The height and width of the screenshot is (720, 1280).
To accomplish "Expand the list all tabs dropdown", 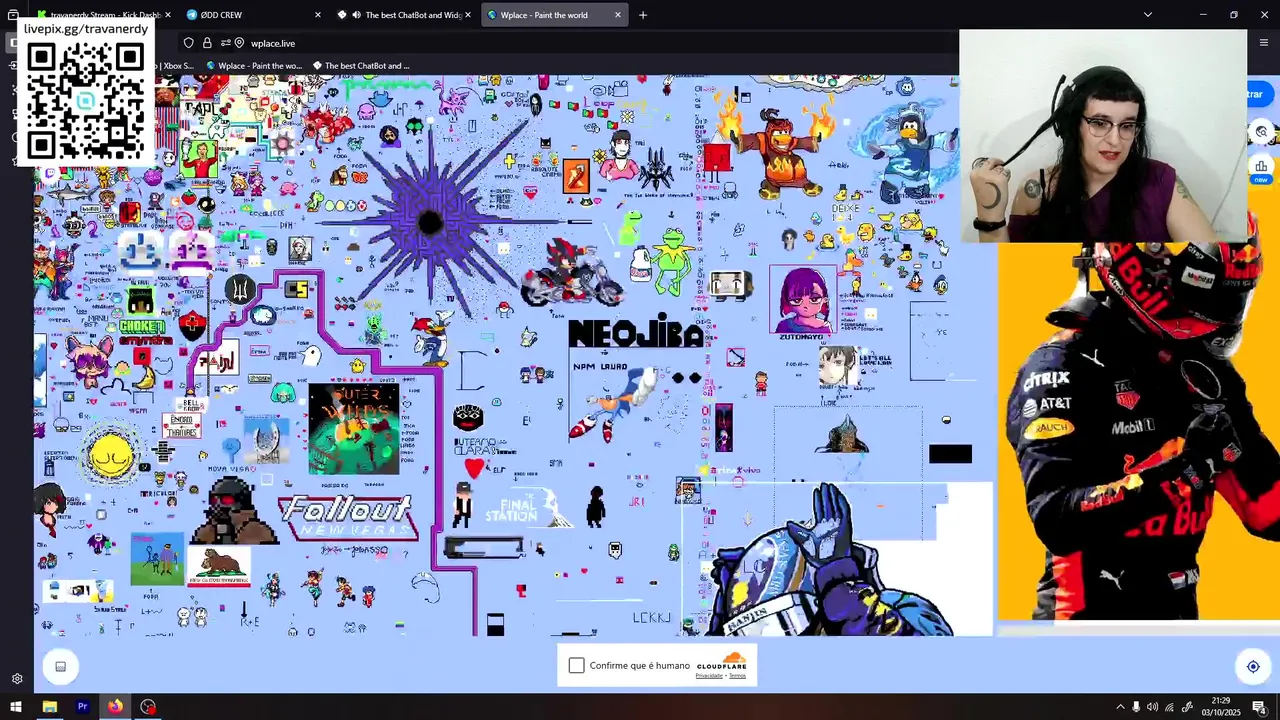I will click(x=1148, y=15).
